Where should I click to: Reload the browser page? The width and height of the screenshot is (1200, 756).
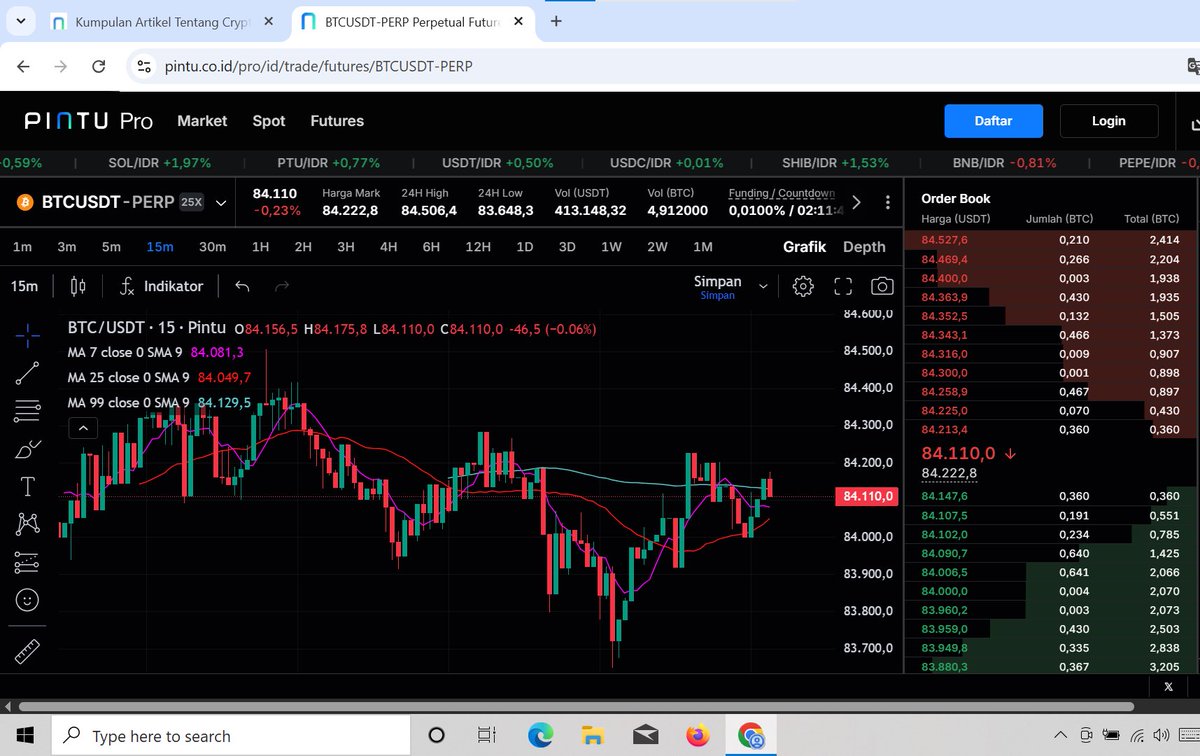pyautogui.click(x=99, y=67)
